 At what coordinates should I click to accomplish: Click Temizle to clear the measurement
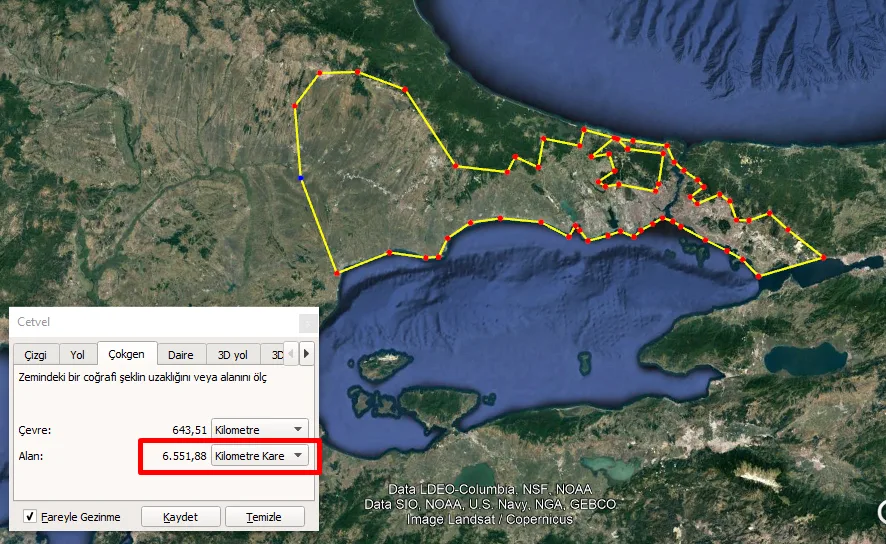(x=264, y=517)
